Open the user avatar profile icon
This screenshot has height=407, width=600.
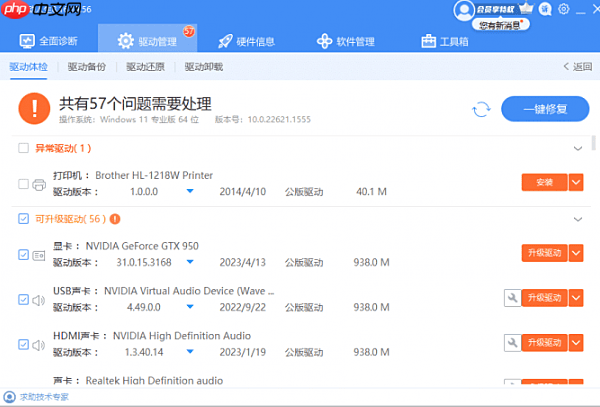click(x=463, y=10)
